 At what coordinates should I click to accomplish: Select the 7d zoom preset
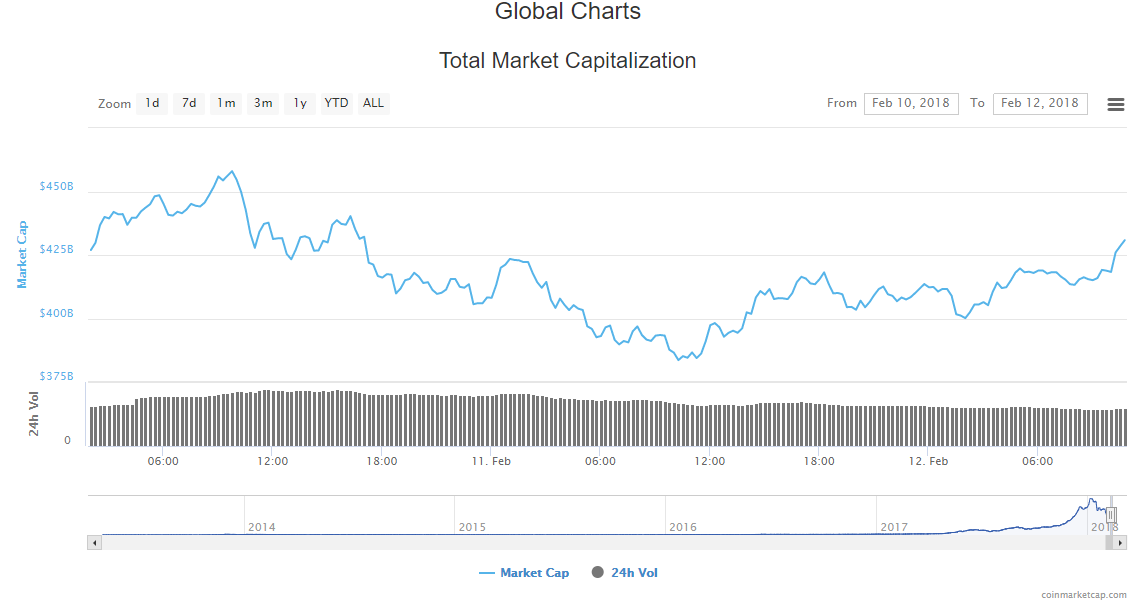pyautogui.click(x=188, y=103)
